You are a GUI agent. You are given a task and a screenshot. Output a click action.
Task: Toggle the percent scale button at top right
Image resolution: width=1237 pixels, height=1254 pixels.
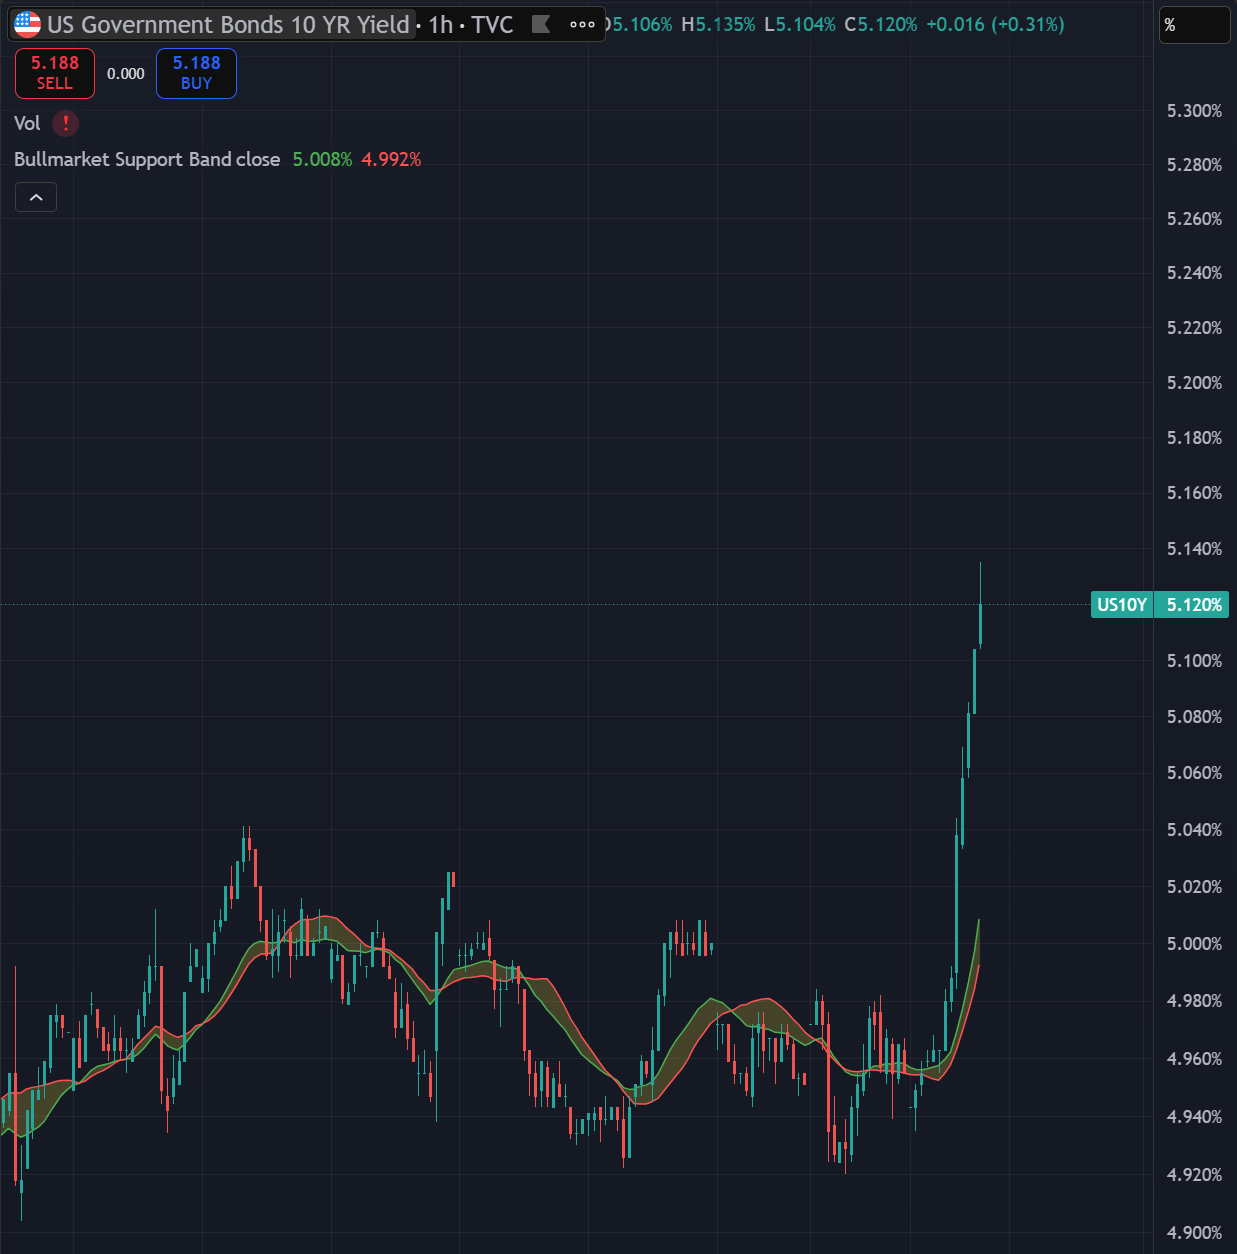(x=1194, y=25)
